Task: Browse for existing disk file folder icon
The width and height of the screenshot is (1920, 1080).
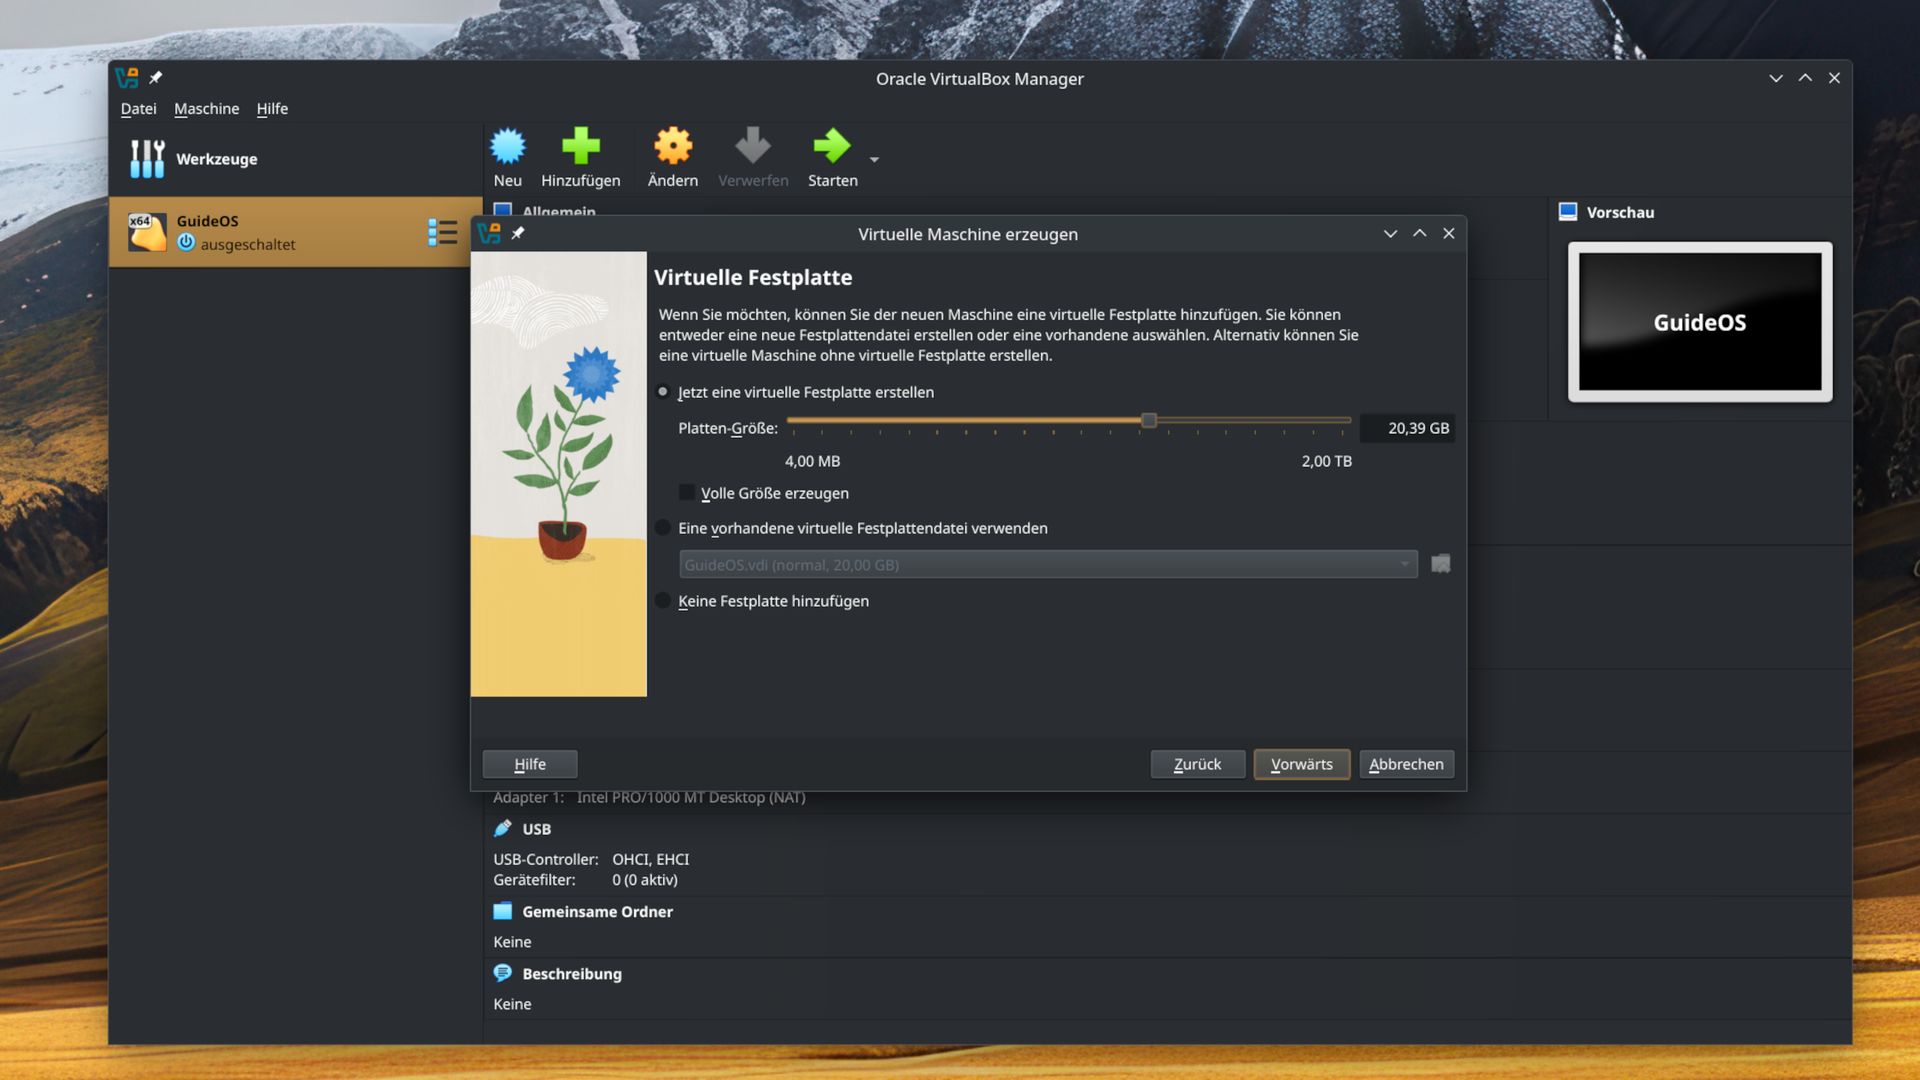Action: (1440, 564)
